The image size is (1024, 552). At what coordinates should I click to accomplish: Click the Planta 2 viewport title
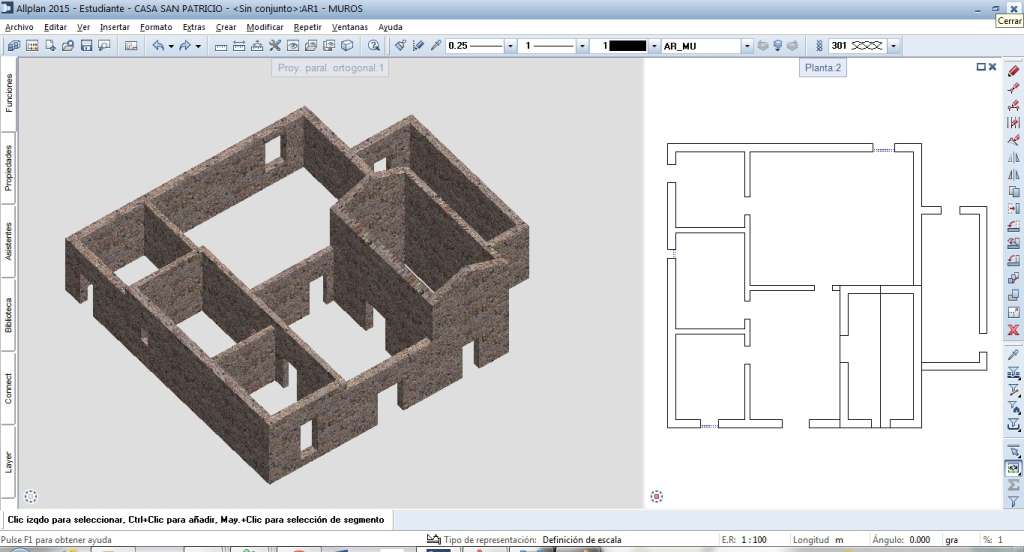pos(824,68)
